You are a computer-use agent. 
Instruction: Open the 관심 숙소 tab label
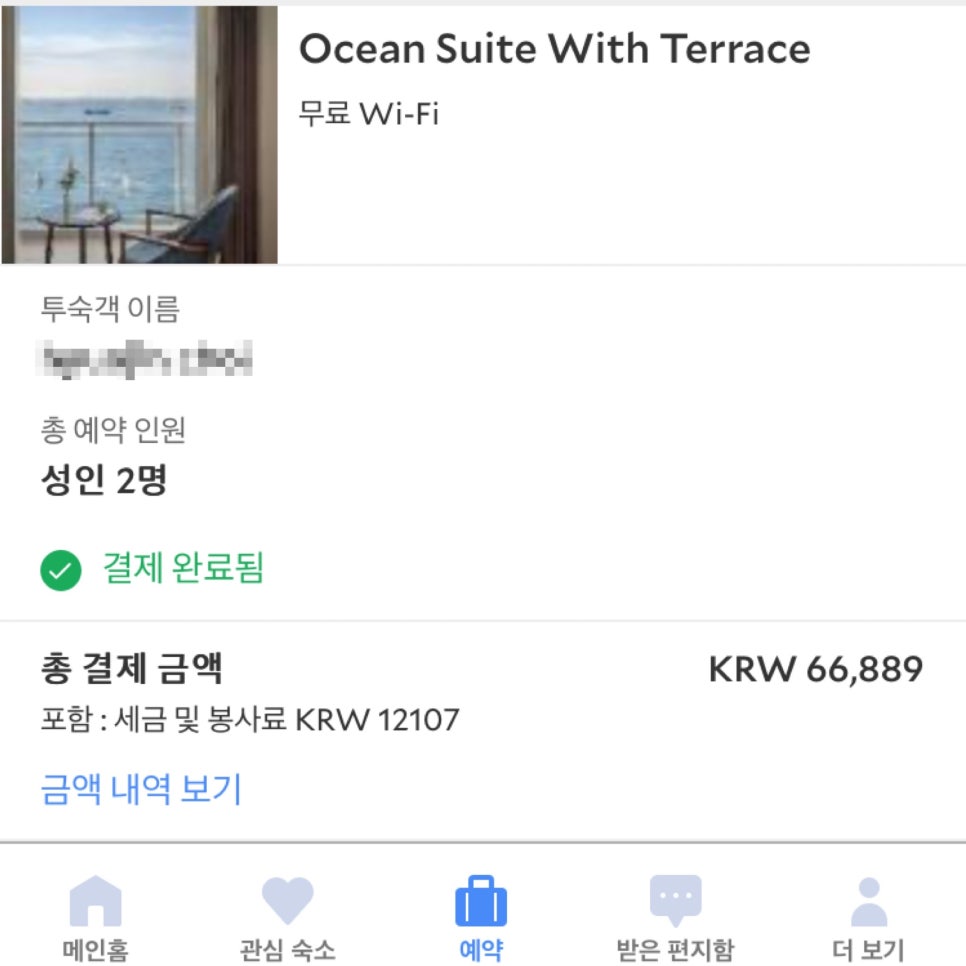(x=287, y=948)
